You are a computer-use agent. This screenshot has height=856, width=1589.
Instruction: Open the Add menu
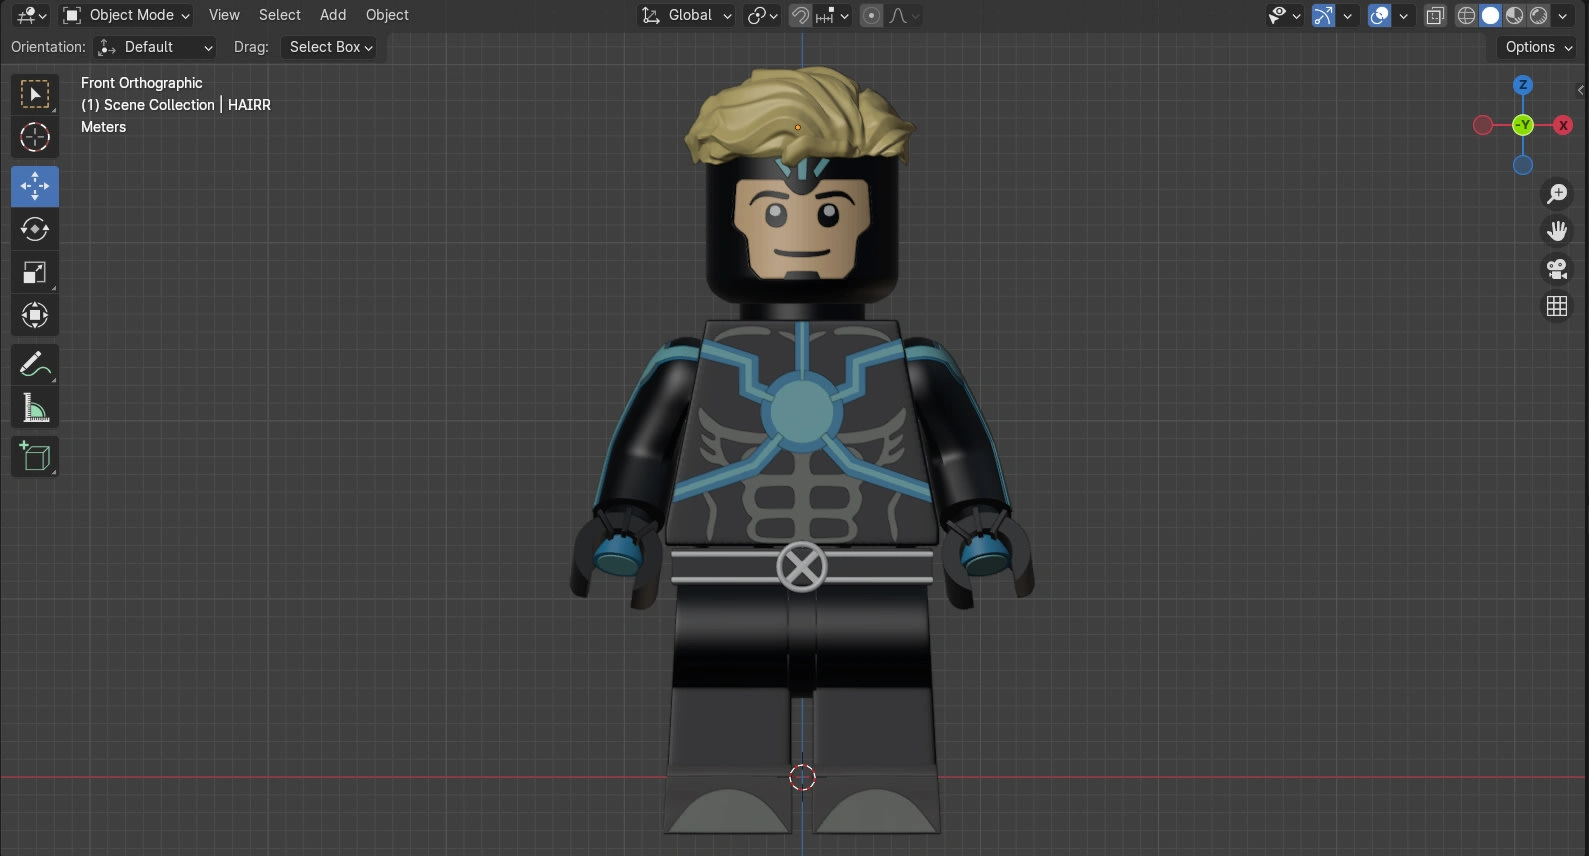[333, 15]
